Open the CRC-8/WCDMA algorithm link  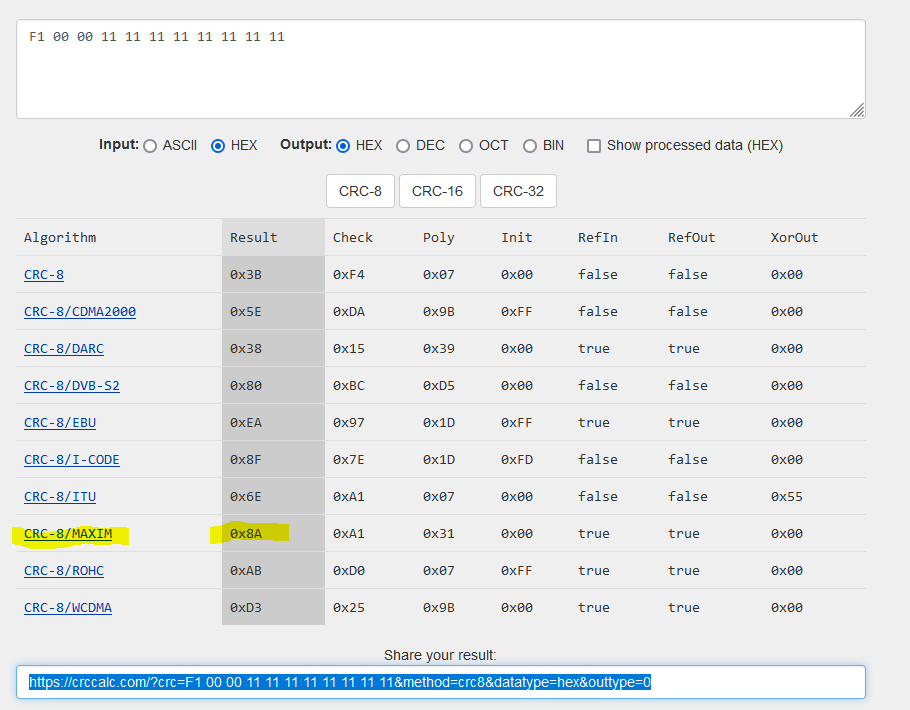pyautogui.click(x=67, y=607)
